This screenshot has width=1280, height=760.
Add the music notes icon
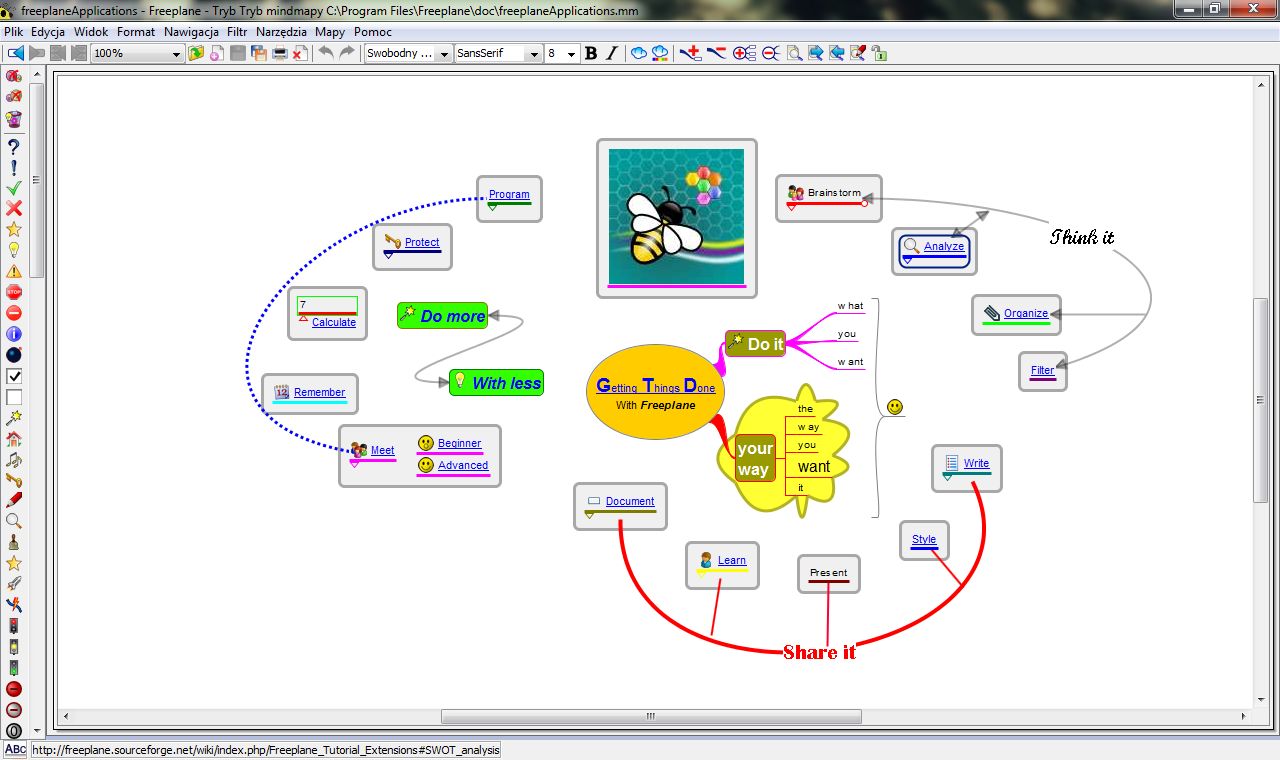(x=14, y=460)
